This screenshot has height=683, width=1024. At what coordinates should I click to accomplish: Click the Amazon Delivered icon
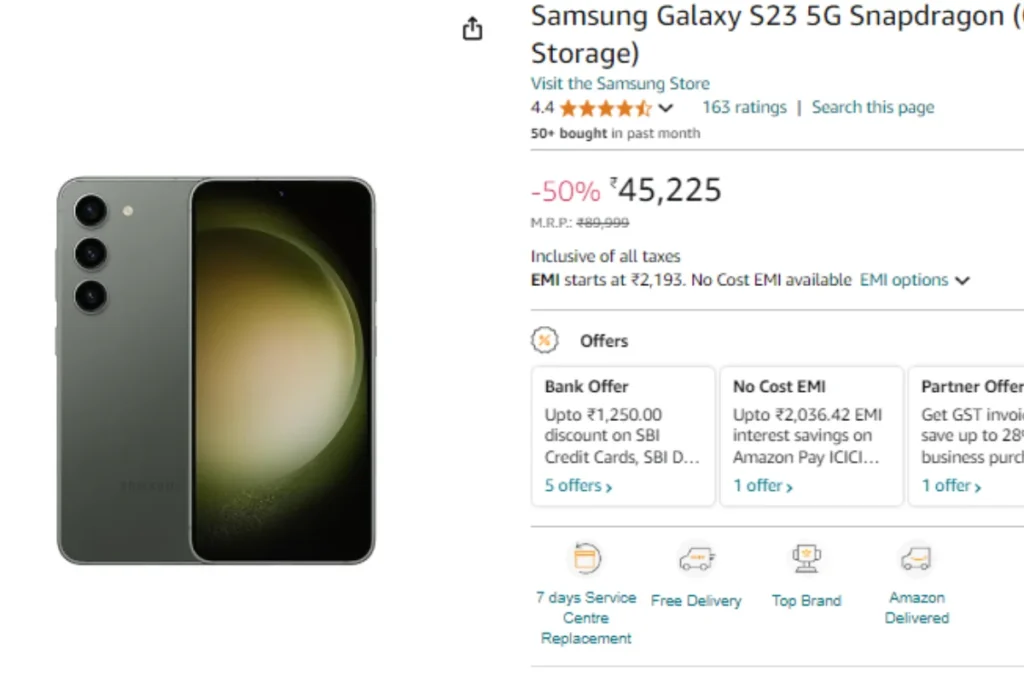(x=916, y=558)
